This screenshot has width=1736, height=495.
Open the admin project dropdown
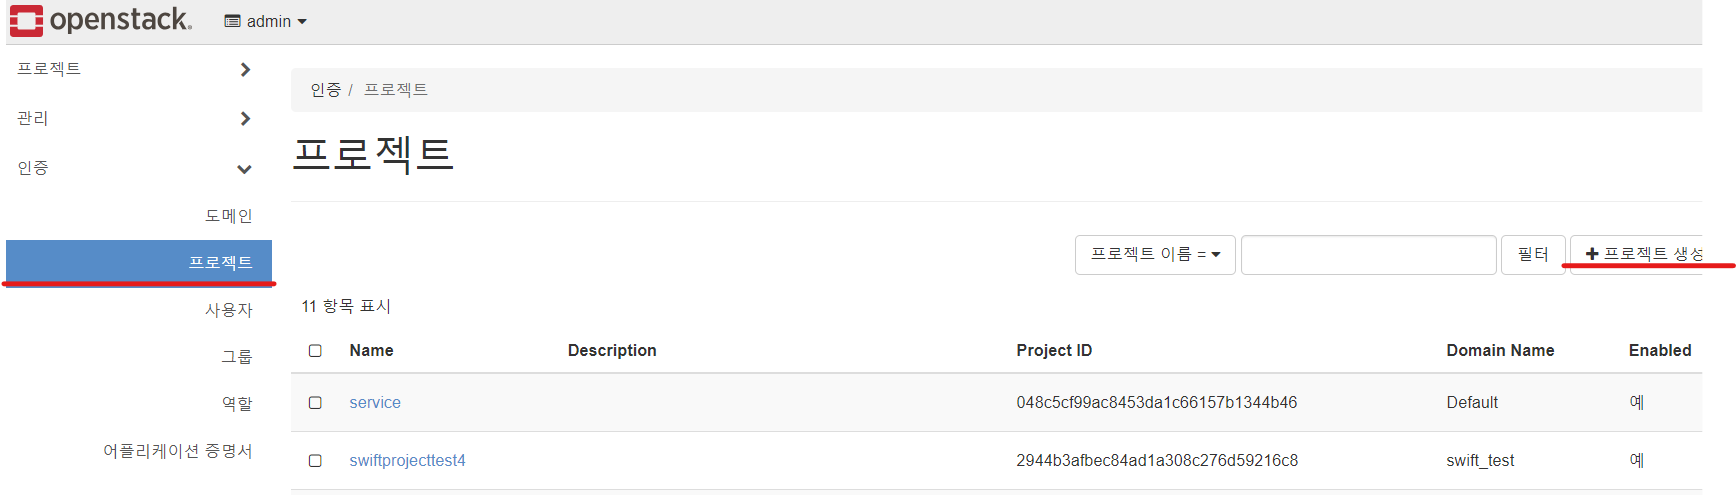pyautogui.click(x=265, y=21)
